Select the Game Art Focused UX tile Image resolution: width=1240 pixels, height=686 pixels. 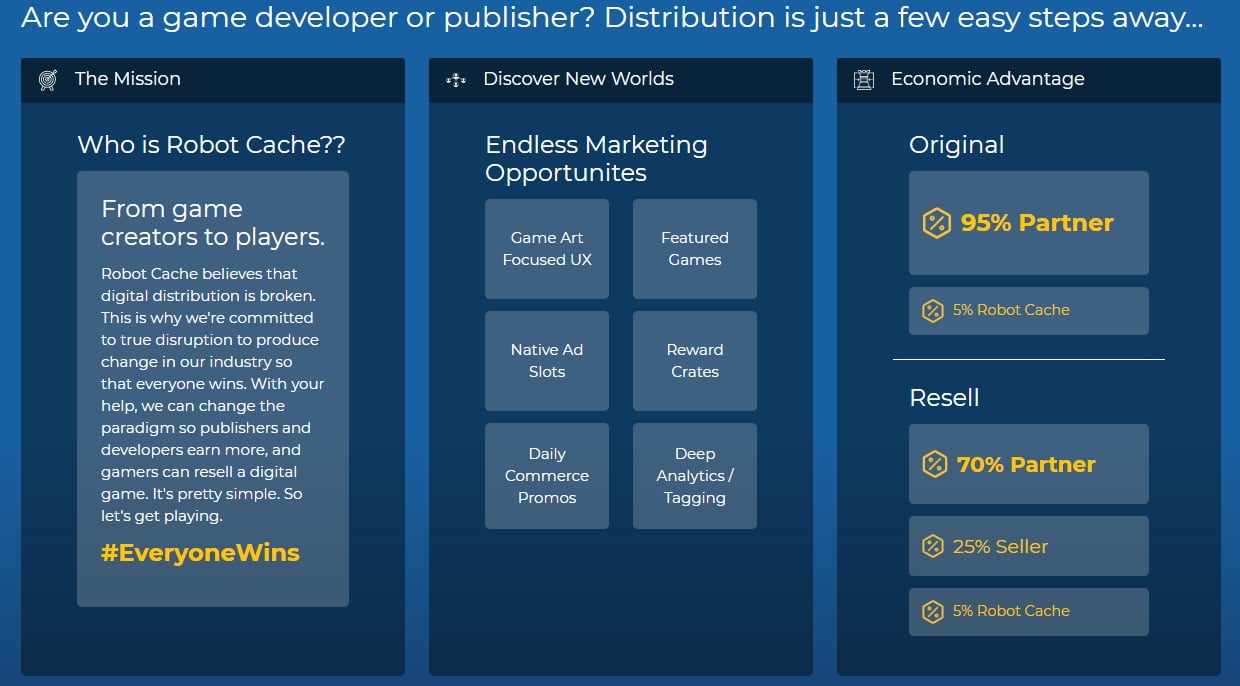tap(547, 249)
